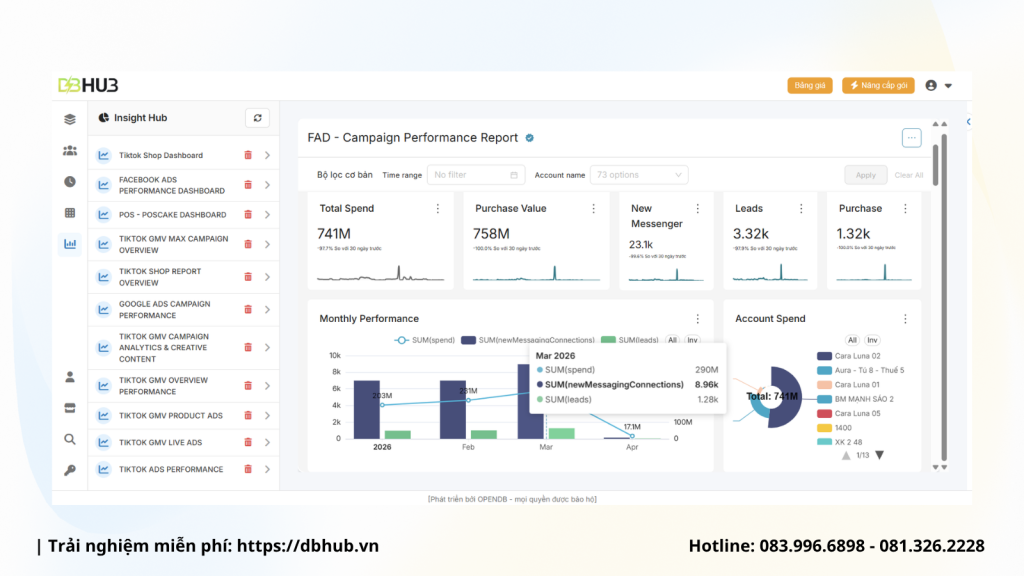Click the layers icon in left sidebar
This screenshot has height=576, width=1024.
[x=70, y=119]
